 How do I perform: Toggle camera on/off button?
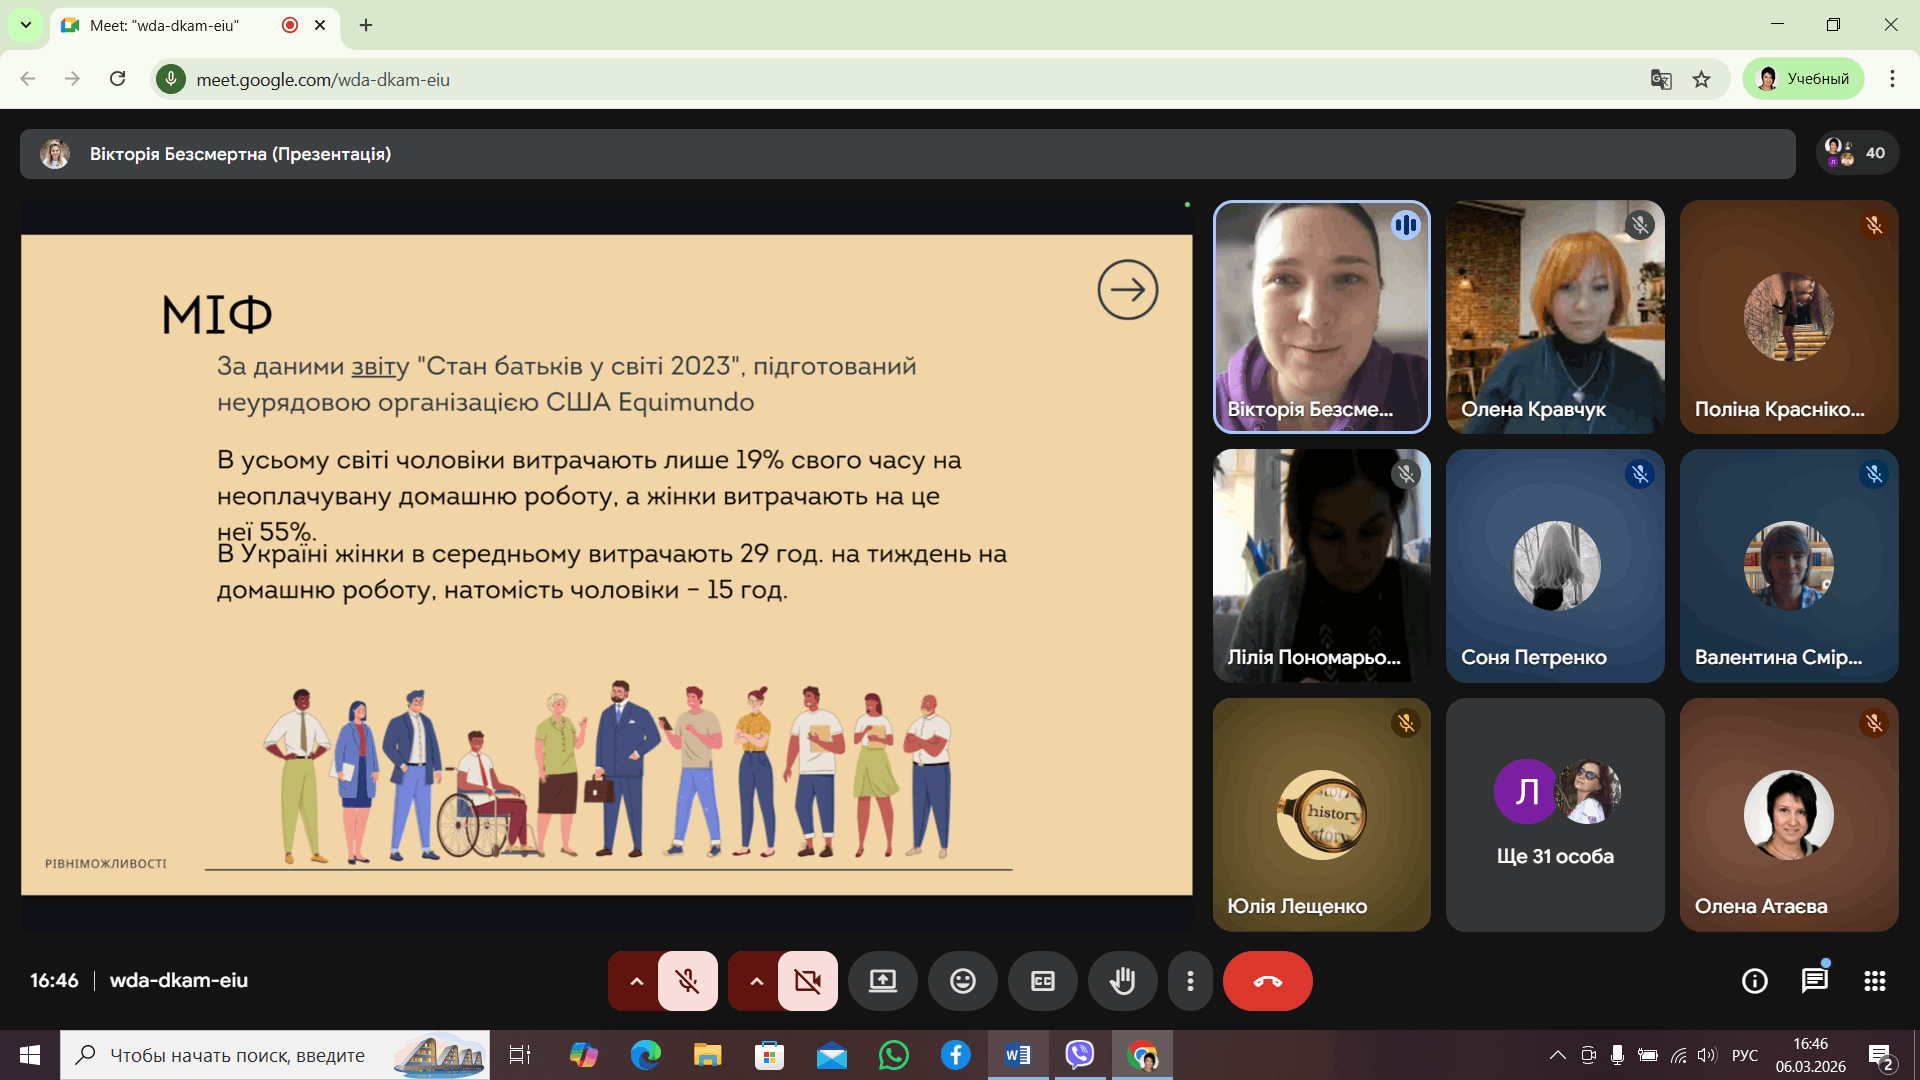(x=807, y=981)
